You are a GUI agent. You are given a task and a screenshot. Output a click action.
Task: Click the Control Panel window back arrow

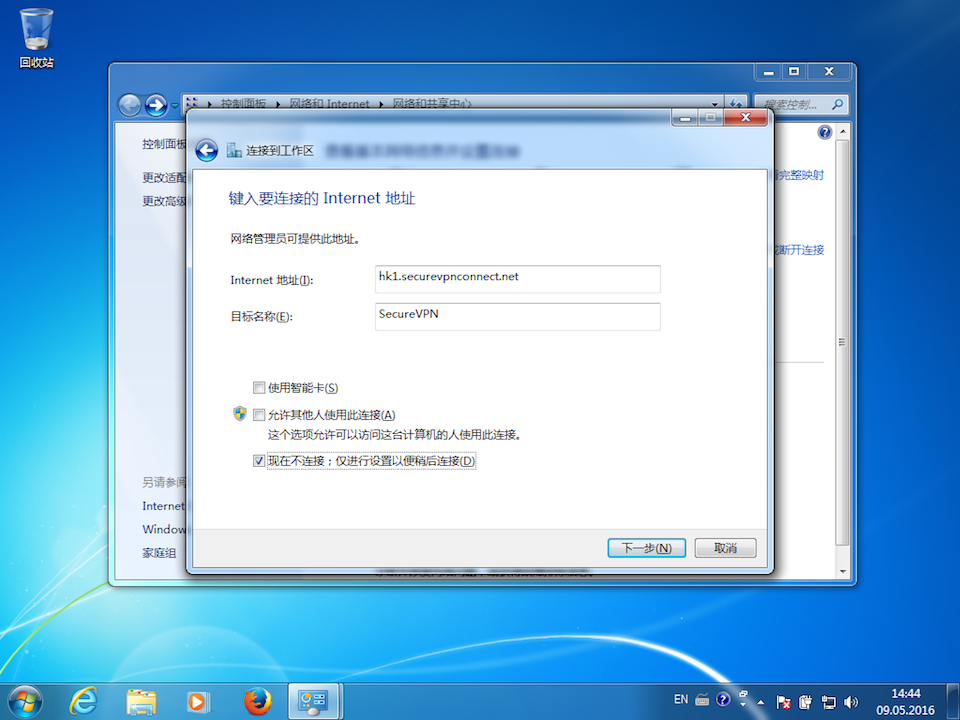tap(129, 105)
